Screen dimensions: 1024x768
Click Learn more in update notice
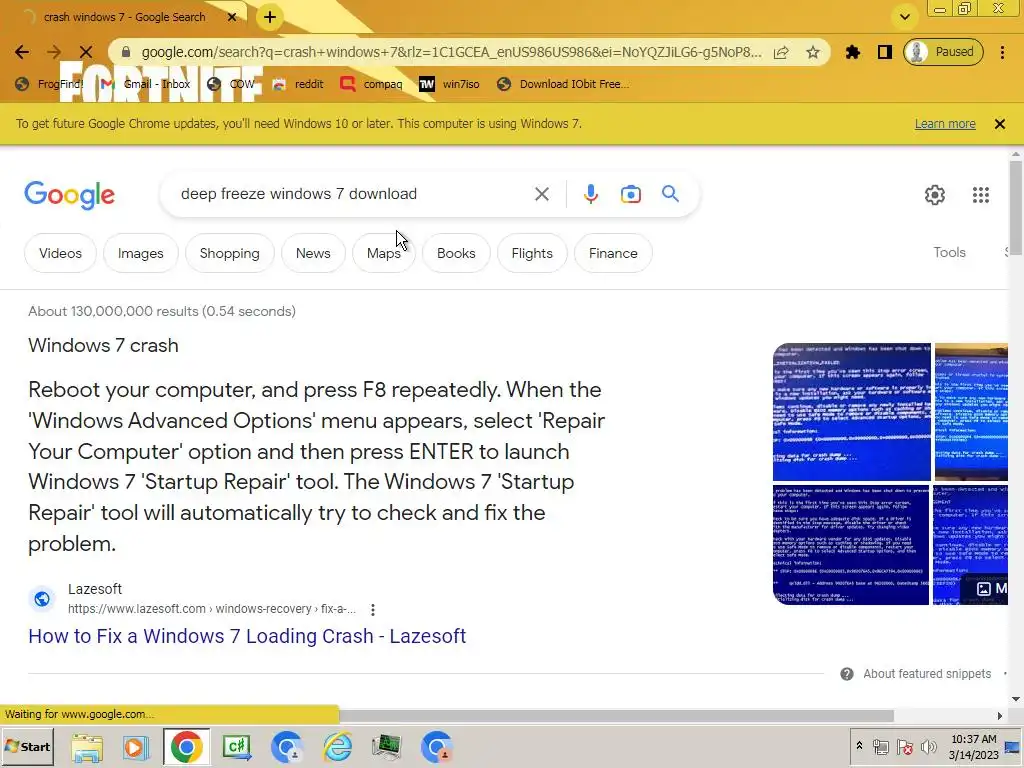tap(944, 124)
